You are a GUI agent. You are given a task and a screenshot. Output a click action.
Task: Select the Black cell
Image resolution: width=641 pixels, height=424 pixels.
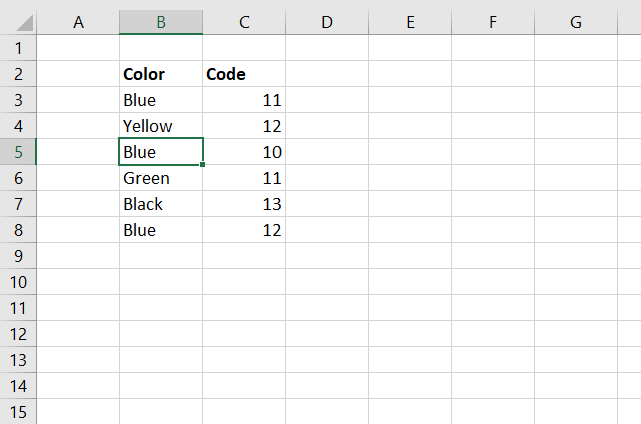pyautogui.click(x=161, y=204)
